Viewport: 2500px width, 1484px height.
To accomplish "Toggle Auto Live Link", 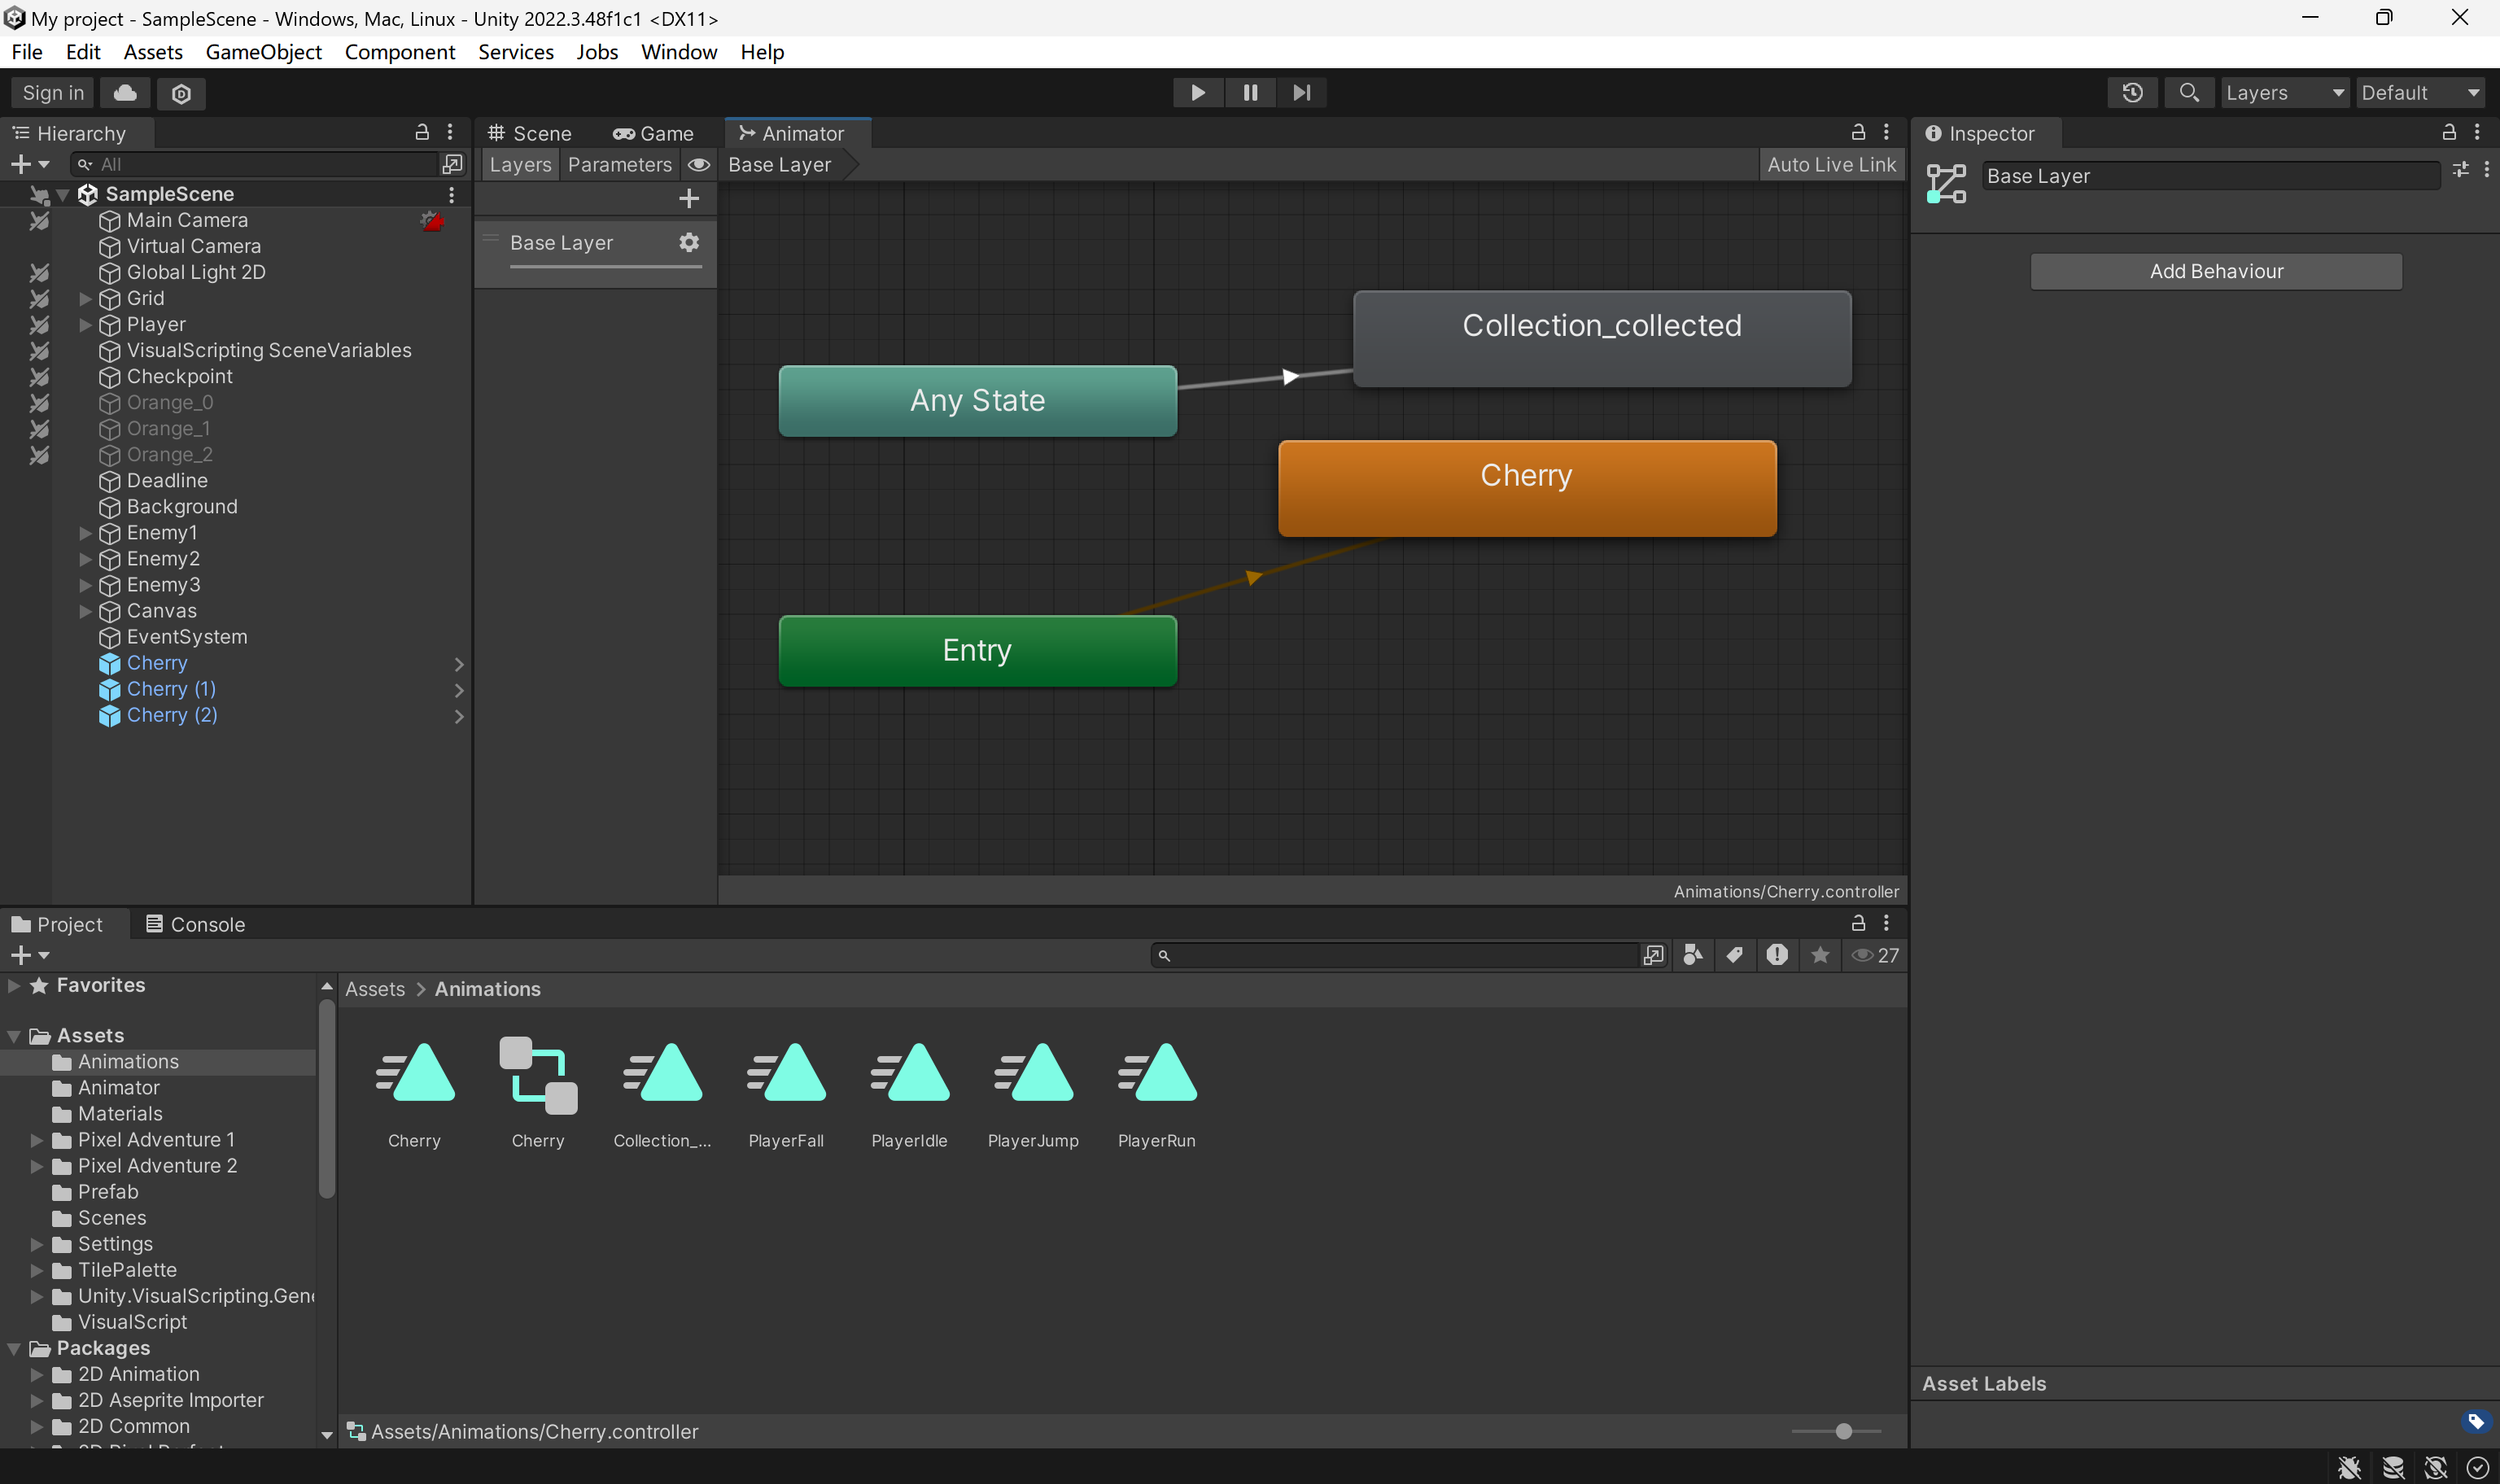I will click(1830, 165).
